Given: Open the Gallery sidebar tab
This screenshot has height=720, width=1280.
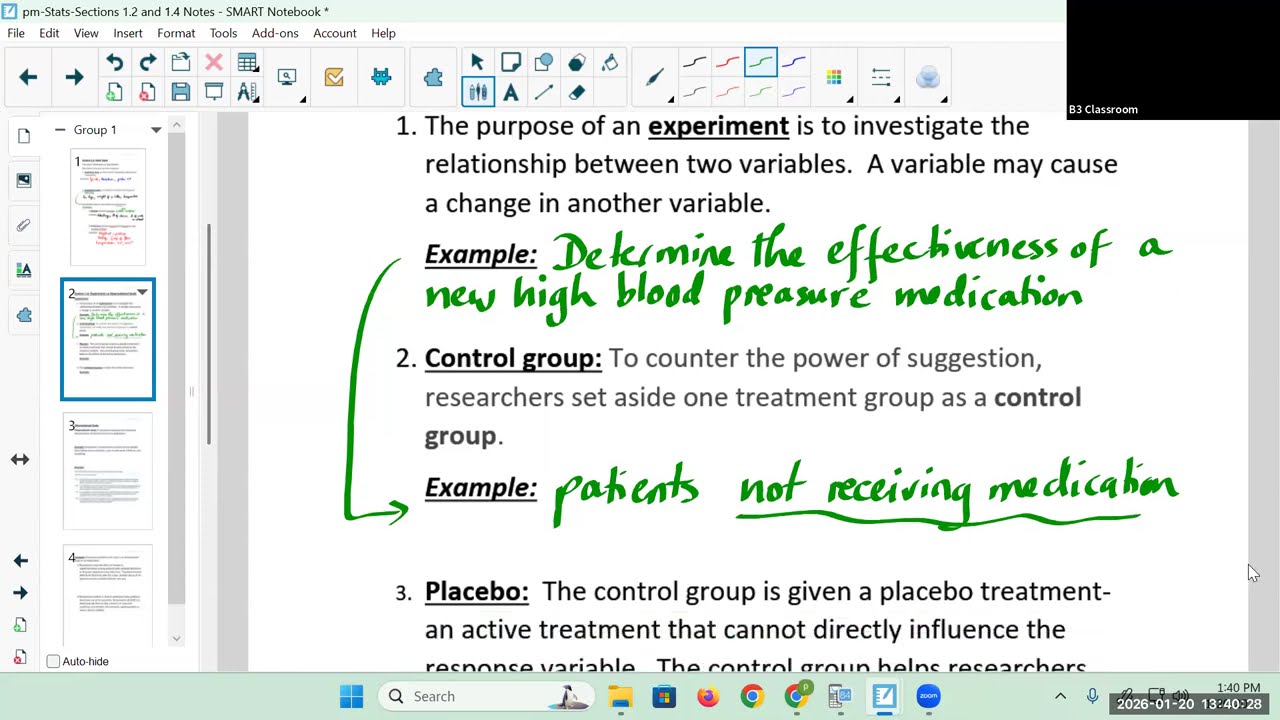Looking at the screenshot, I should [x=24, y=180].
